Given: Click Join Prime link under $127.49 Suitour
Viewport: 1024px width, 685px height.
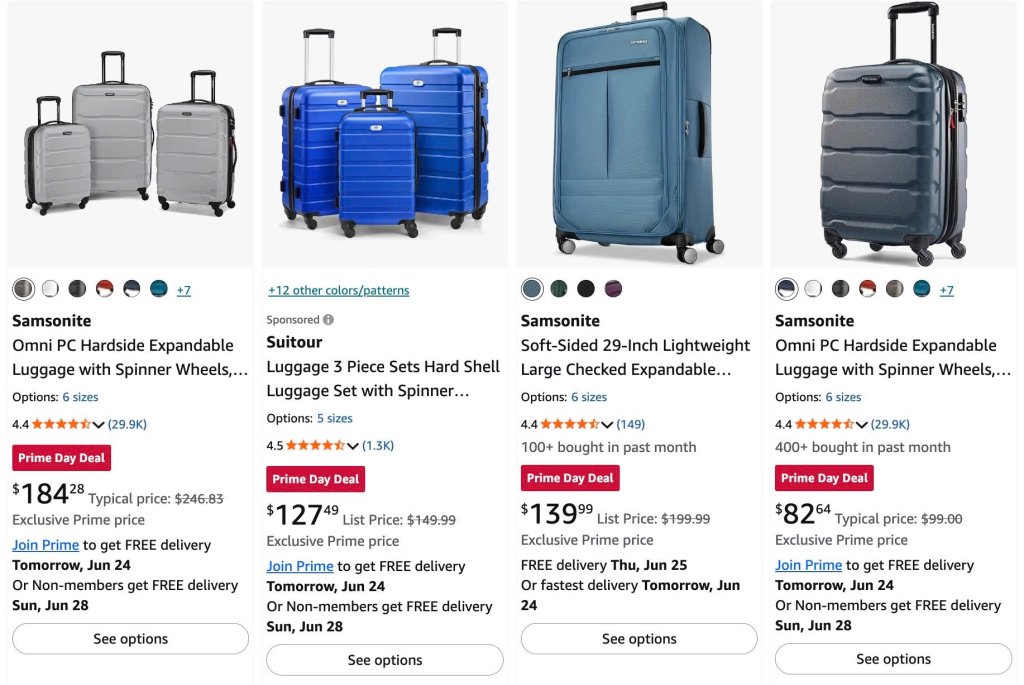Looking at the screenshot, I should (x=300, y=566).
